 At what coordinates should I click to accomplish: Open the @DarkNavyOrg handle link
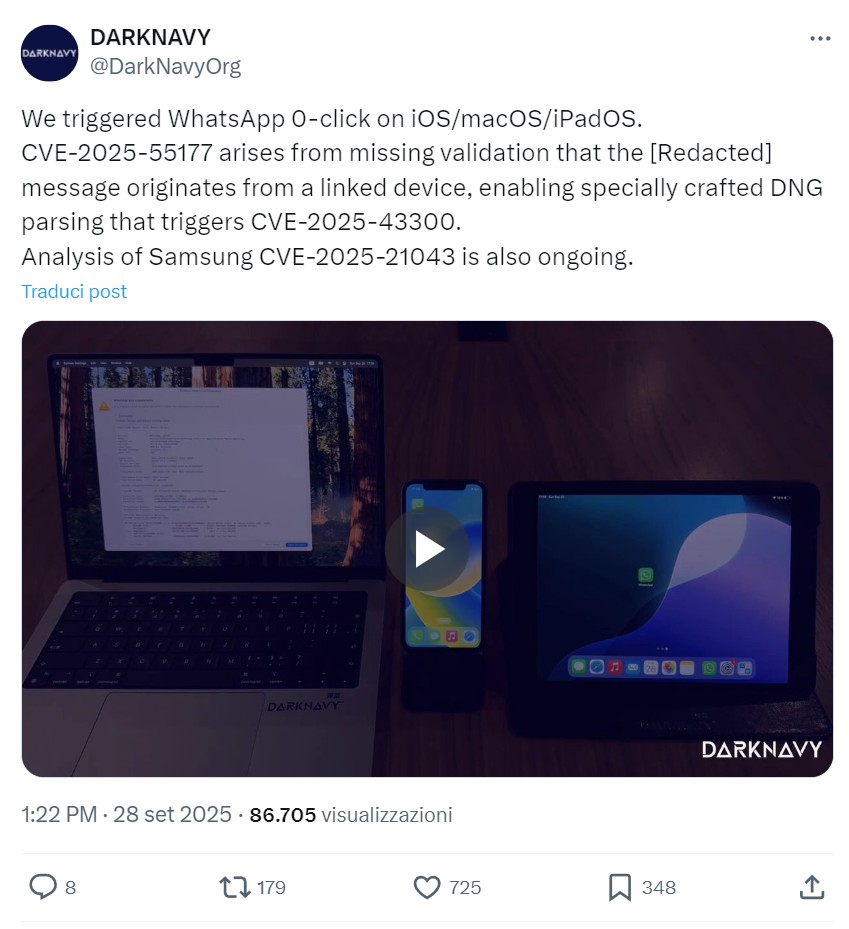click(165, 66)
